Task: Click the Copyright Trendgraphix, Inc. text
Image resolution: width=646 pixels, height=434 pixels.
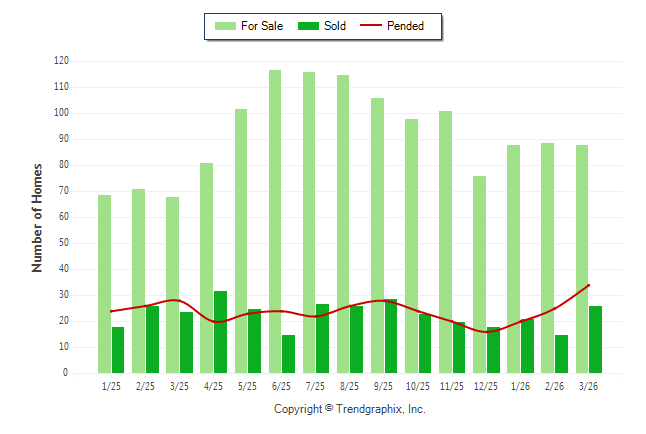Action: coord(350,409)
